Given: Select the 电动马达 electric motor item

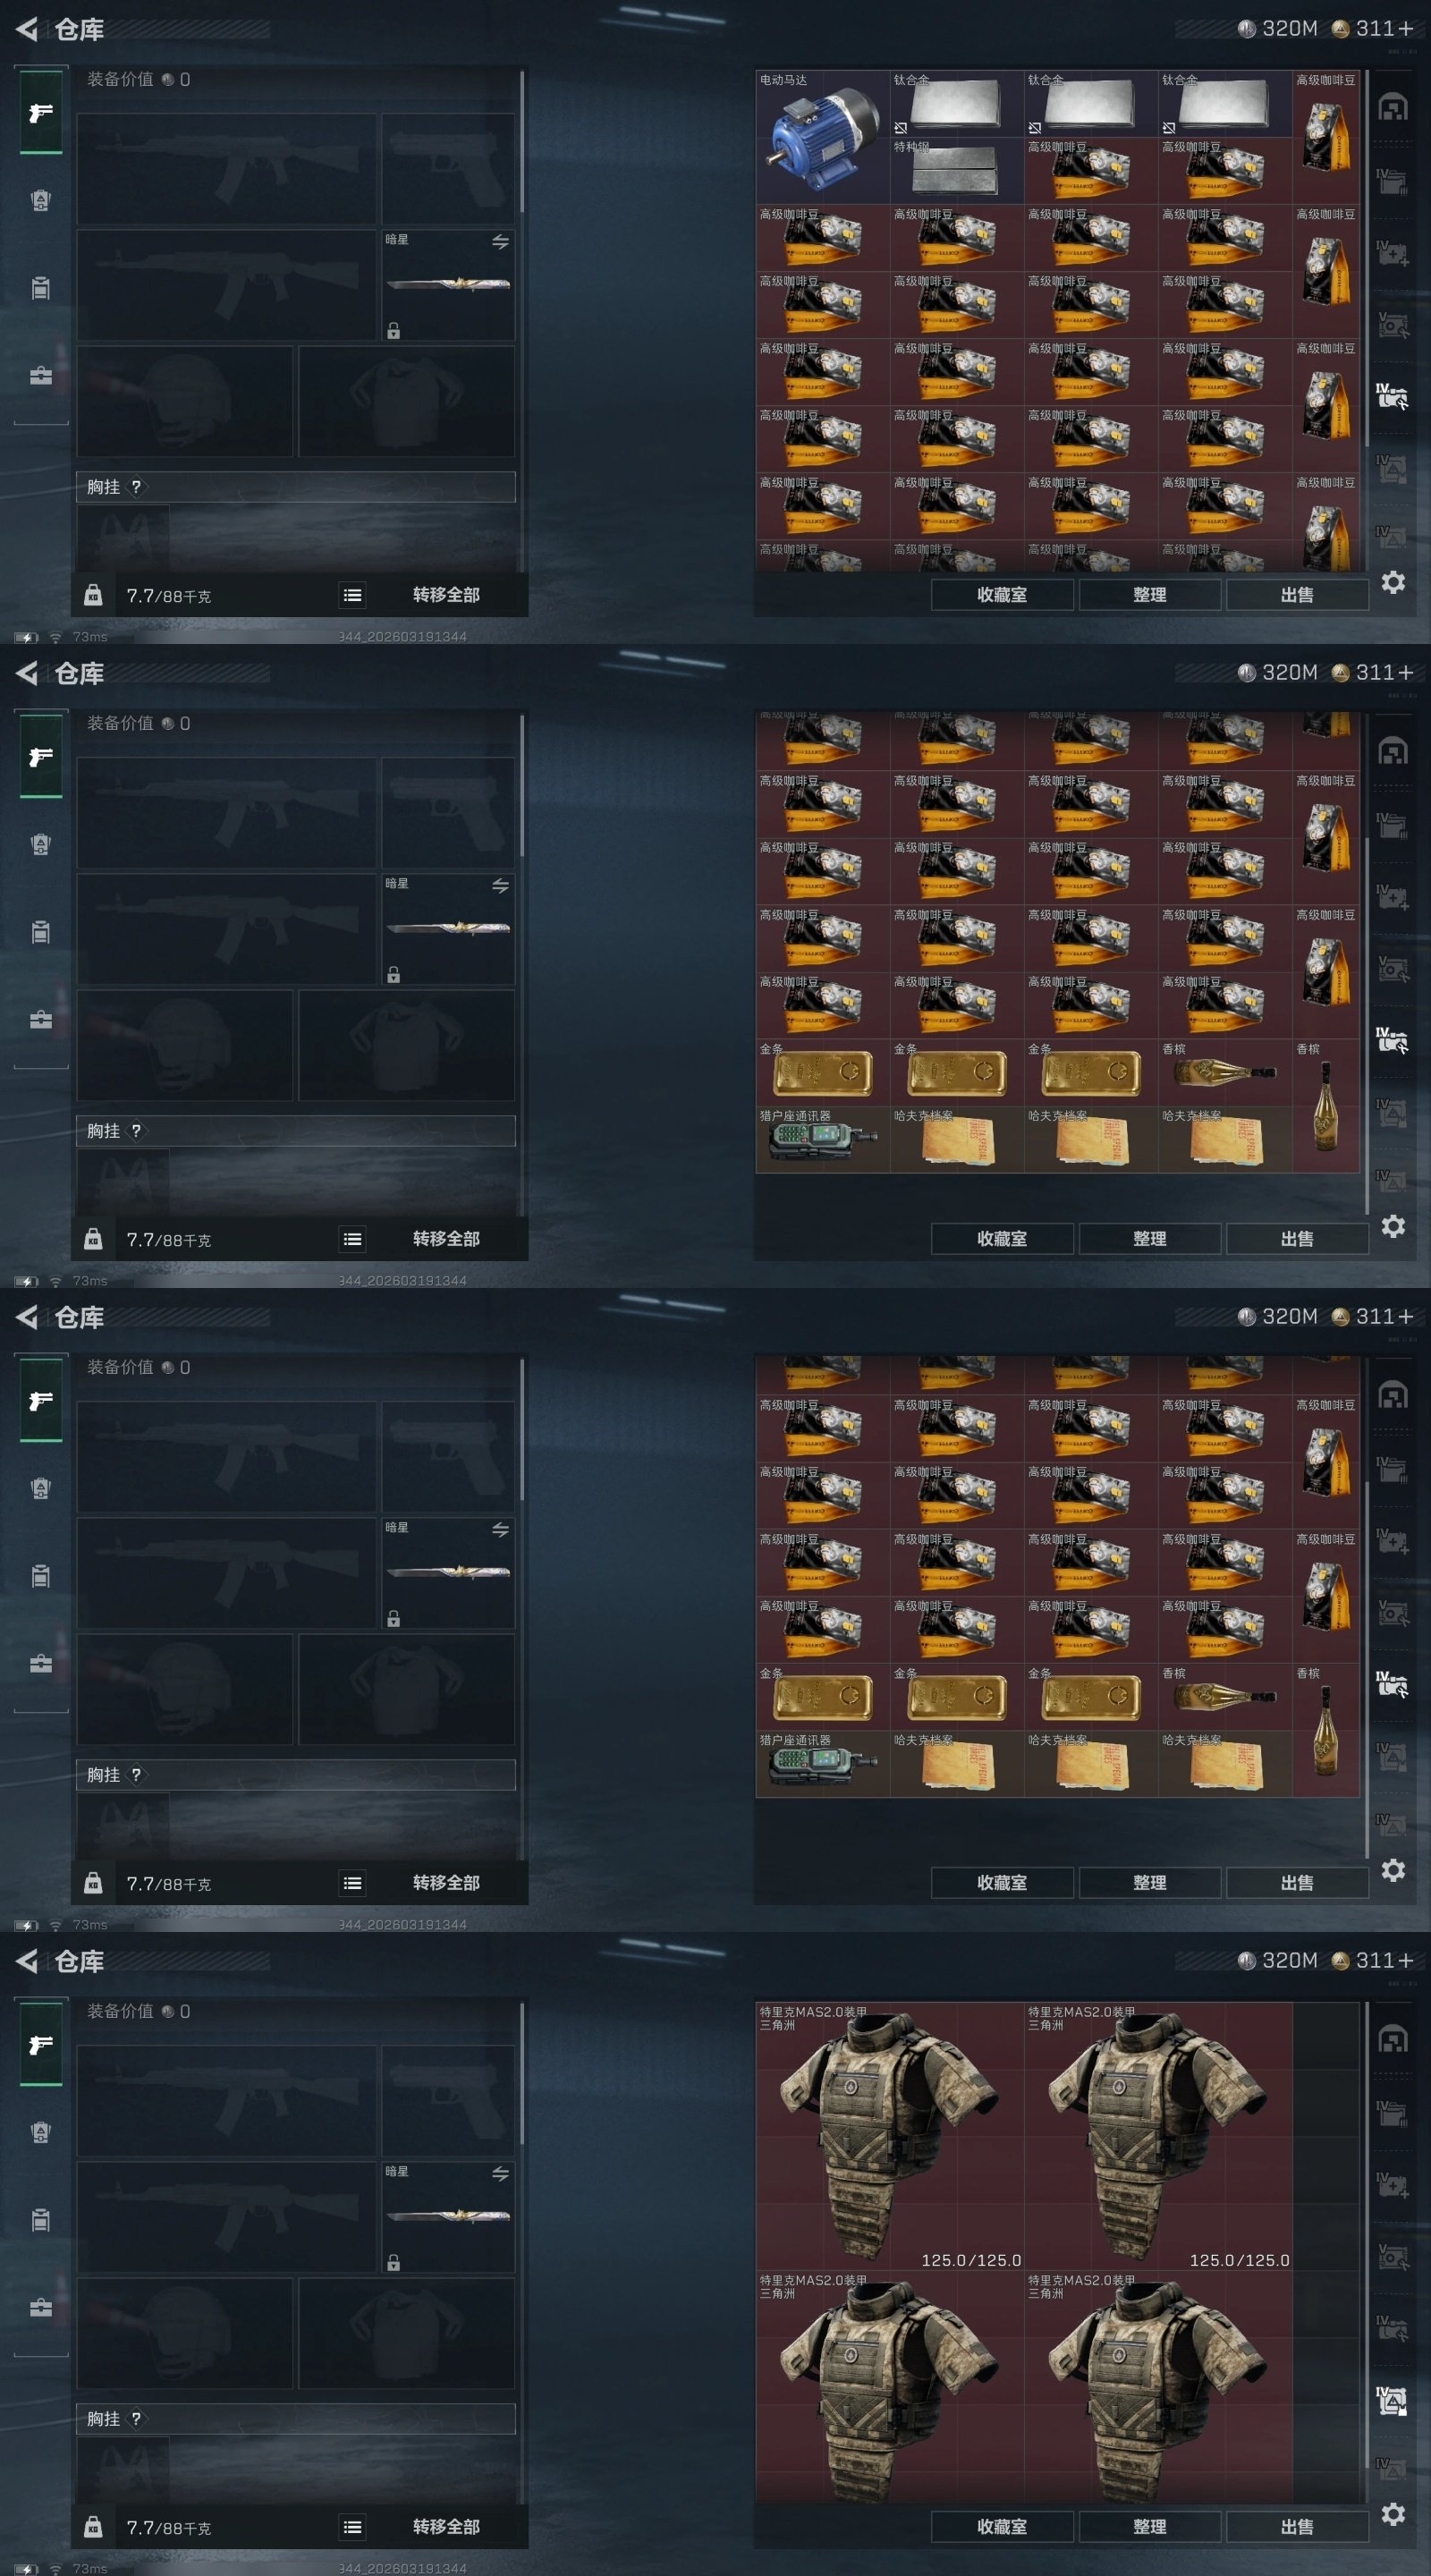Looking at the screenshot, I should point(822,136).
